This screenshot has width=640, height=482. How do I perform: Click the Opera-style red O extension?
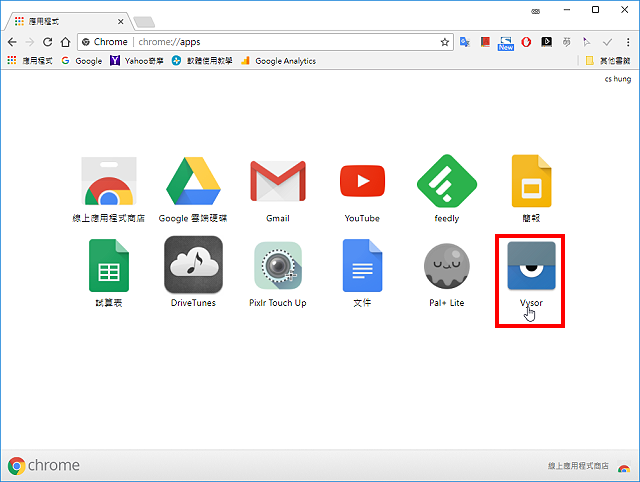click(x=526, y=42)
